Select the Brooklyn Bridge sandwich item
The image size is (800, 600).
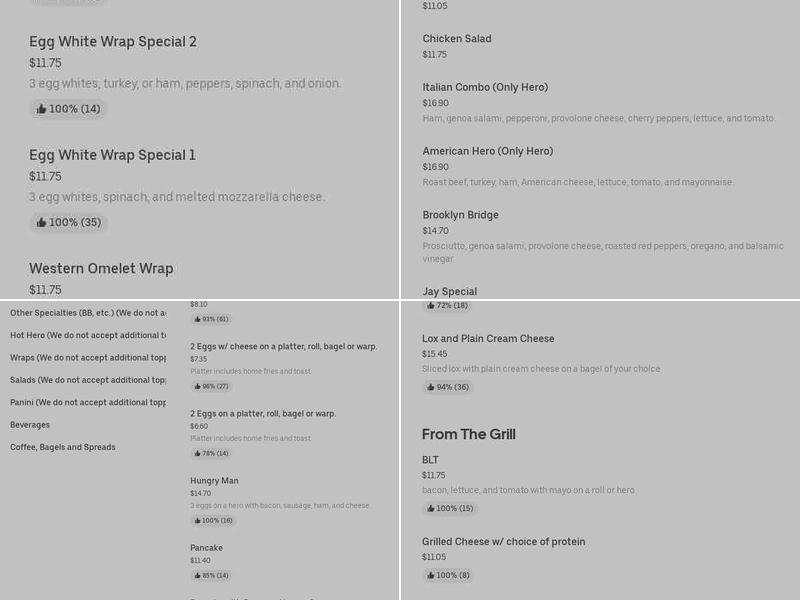(x=460, y=214)
